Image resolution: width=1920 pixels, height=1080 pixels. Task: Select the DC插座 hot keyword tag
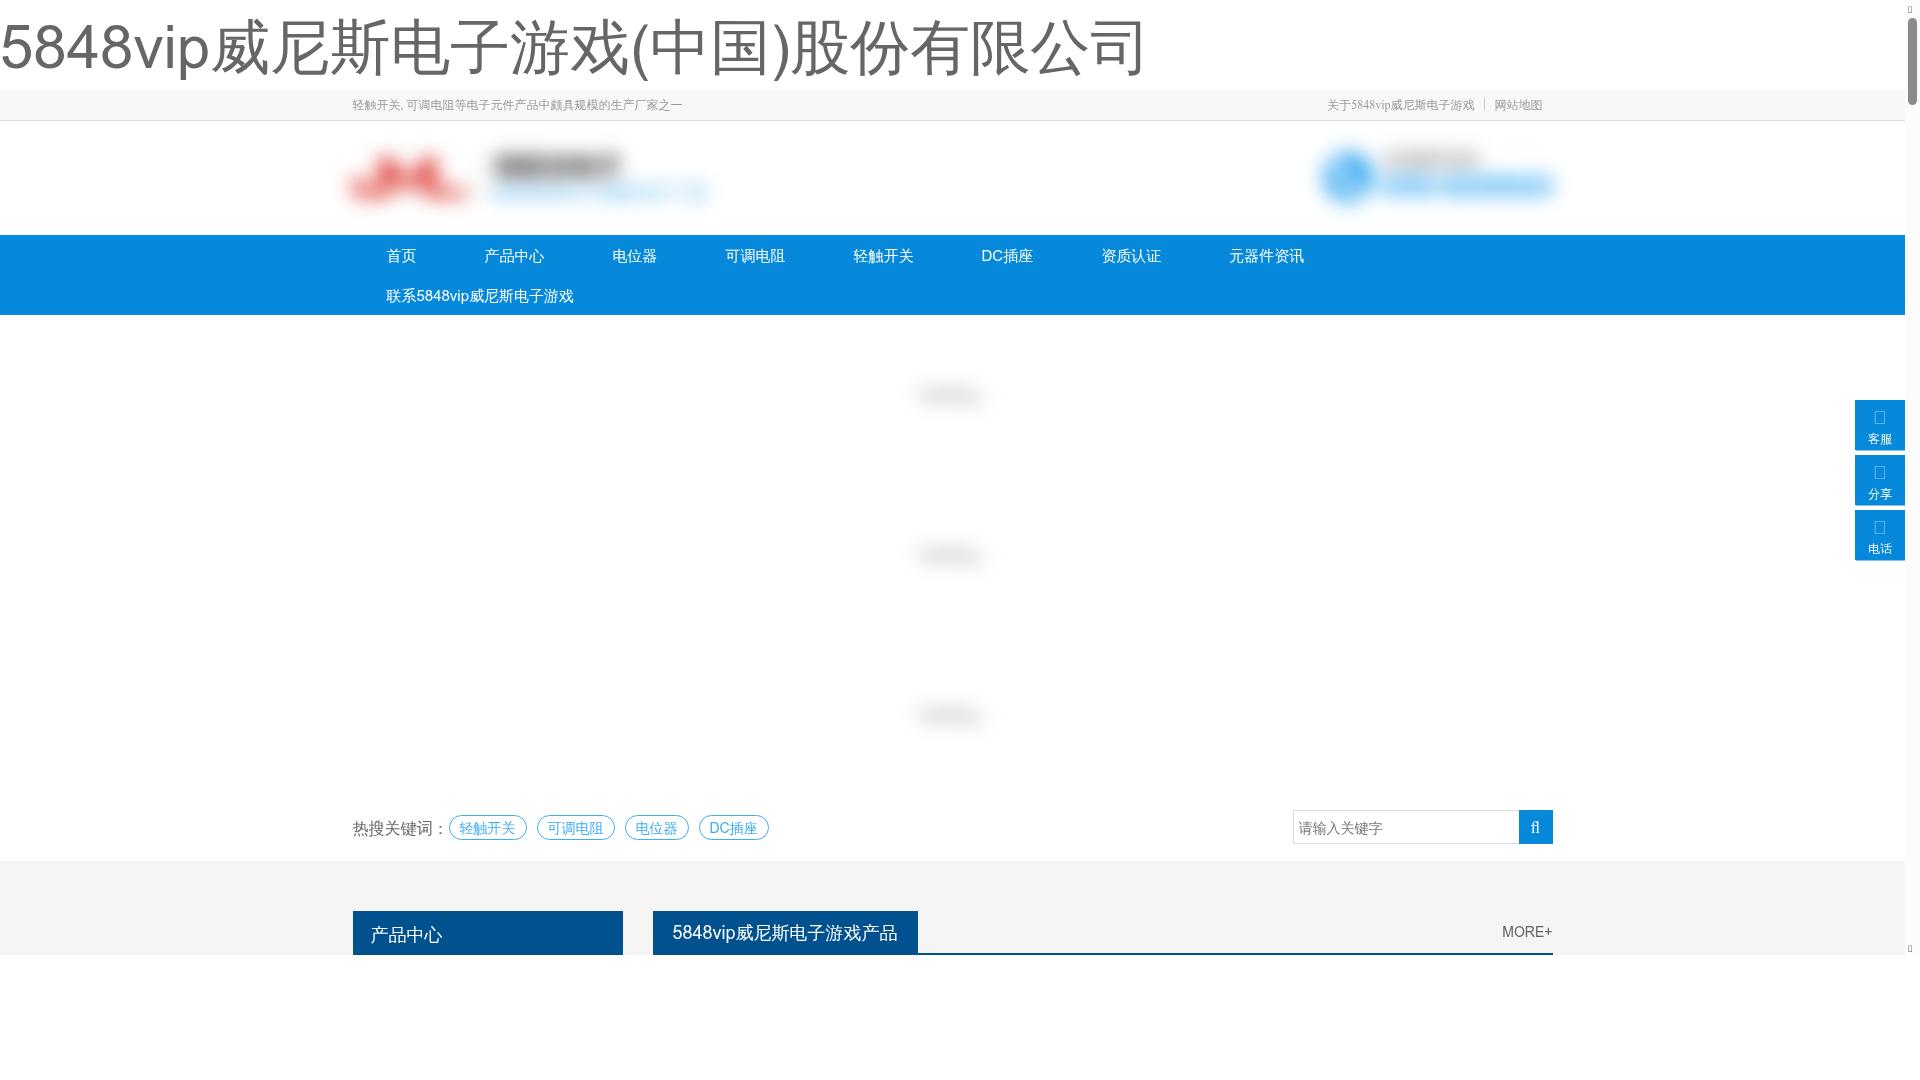coord(734,827)
